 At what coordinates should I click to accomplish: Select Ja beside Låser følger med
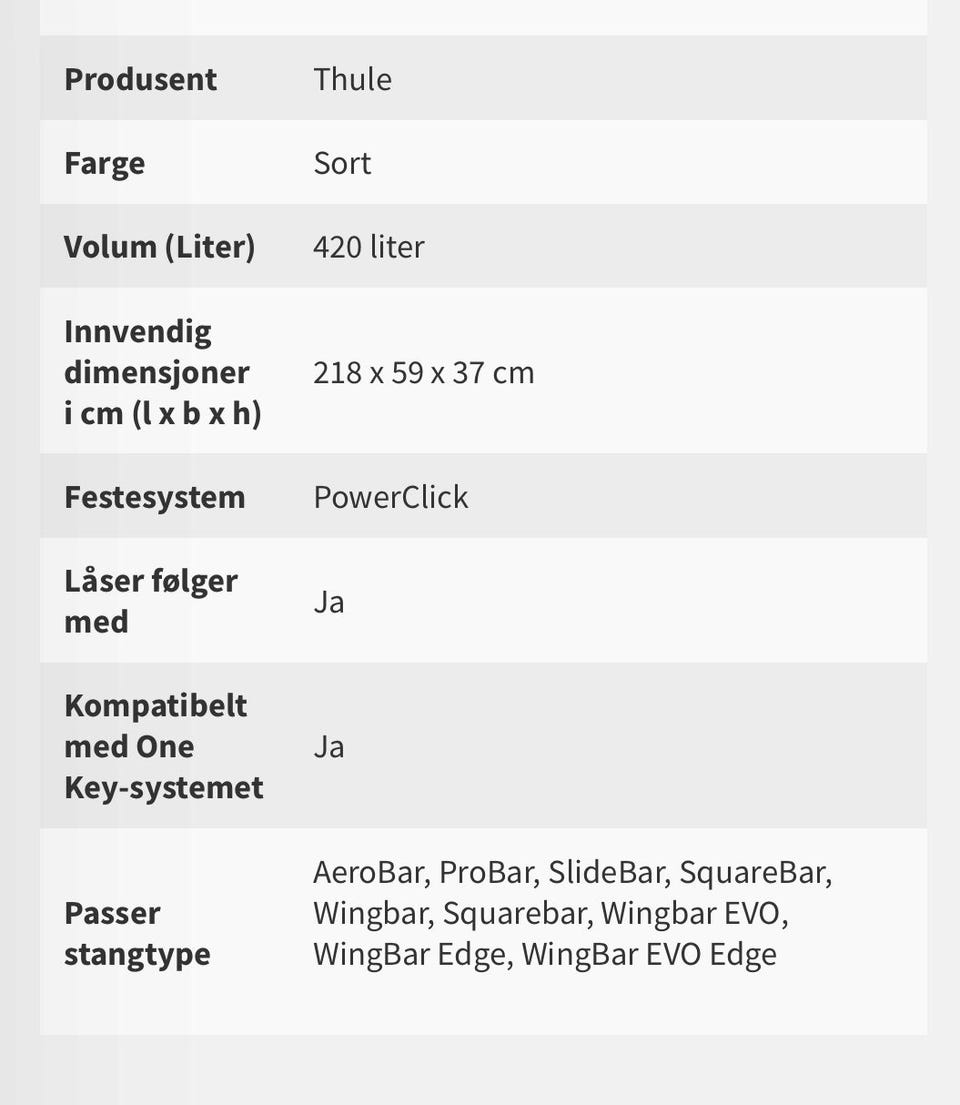tap(328, 602)
